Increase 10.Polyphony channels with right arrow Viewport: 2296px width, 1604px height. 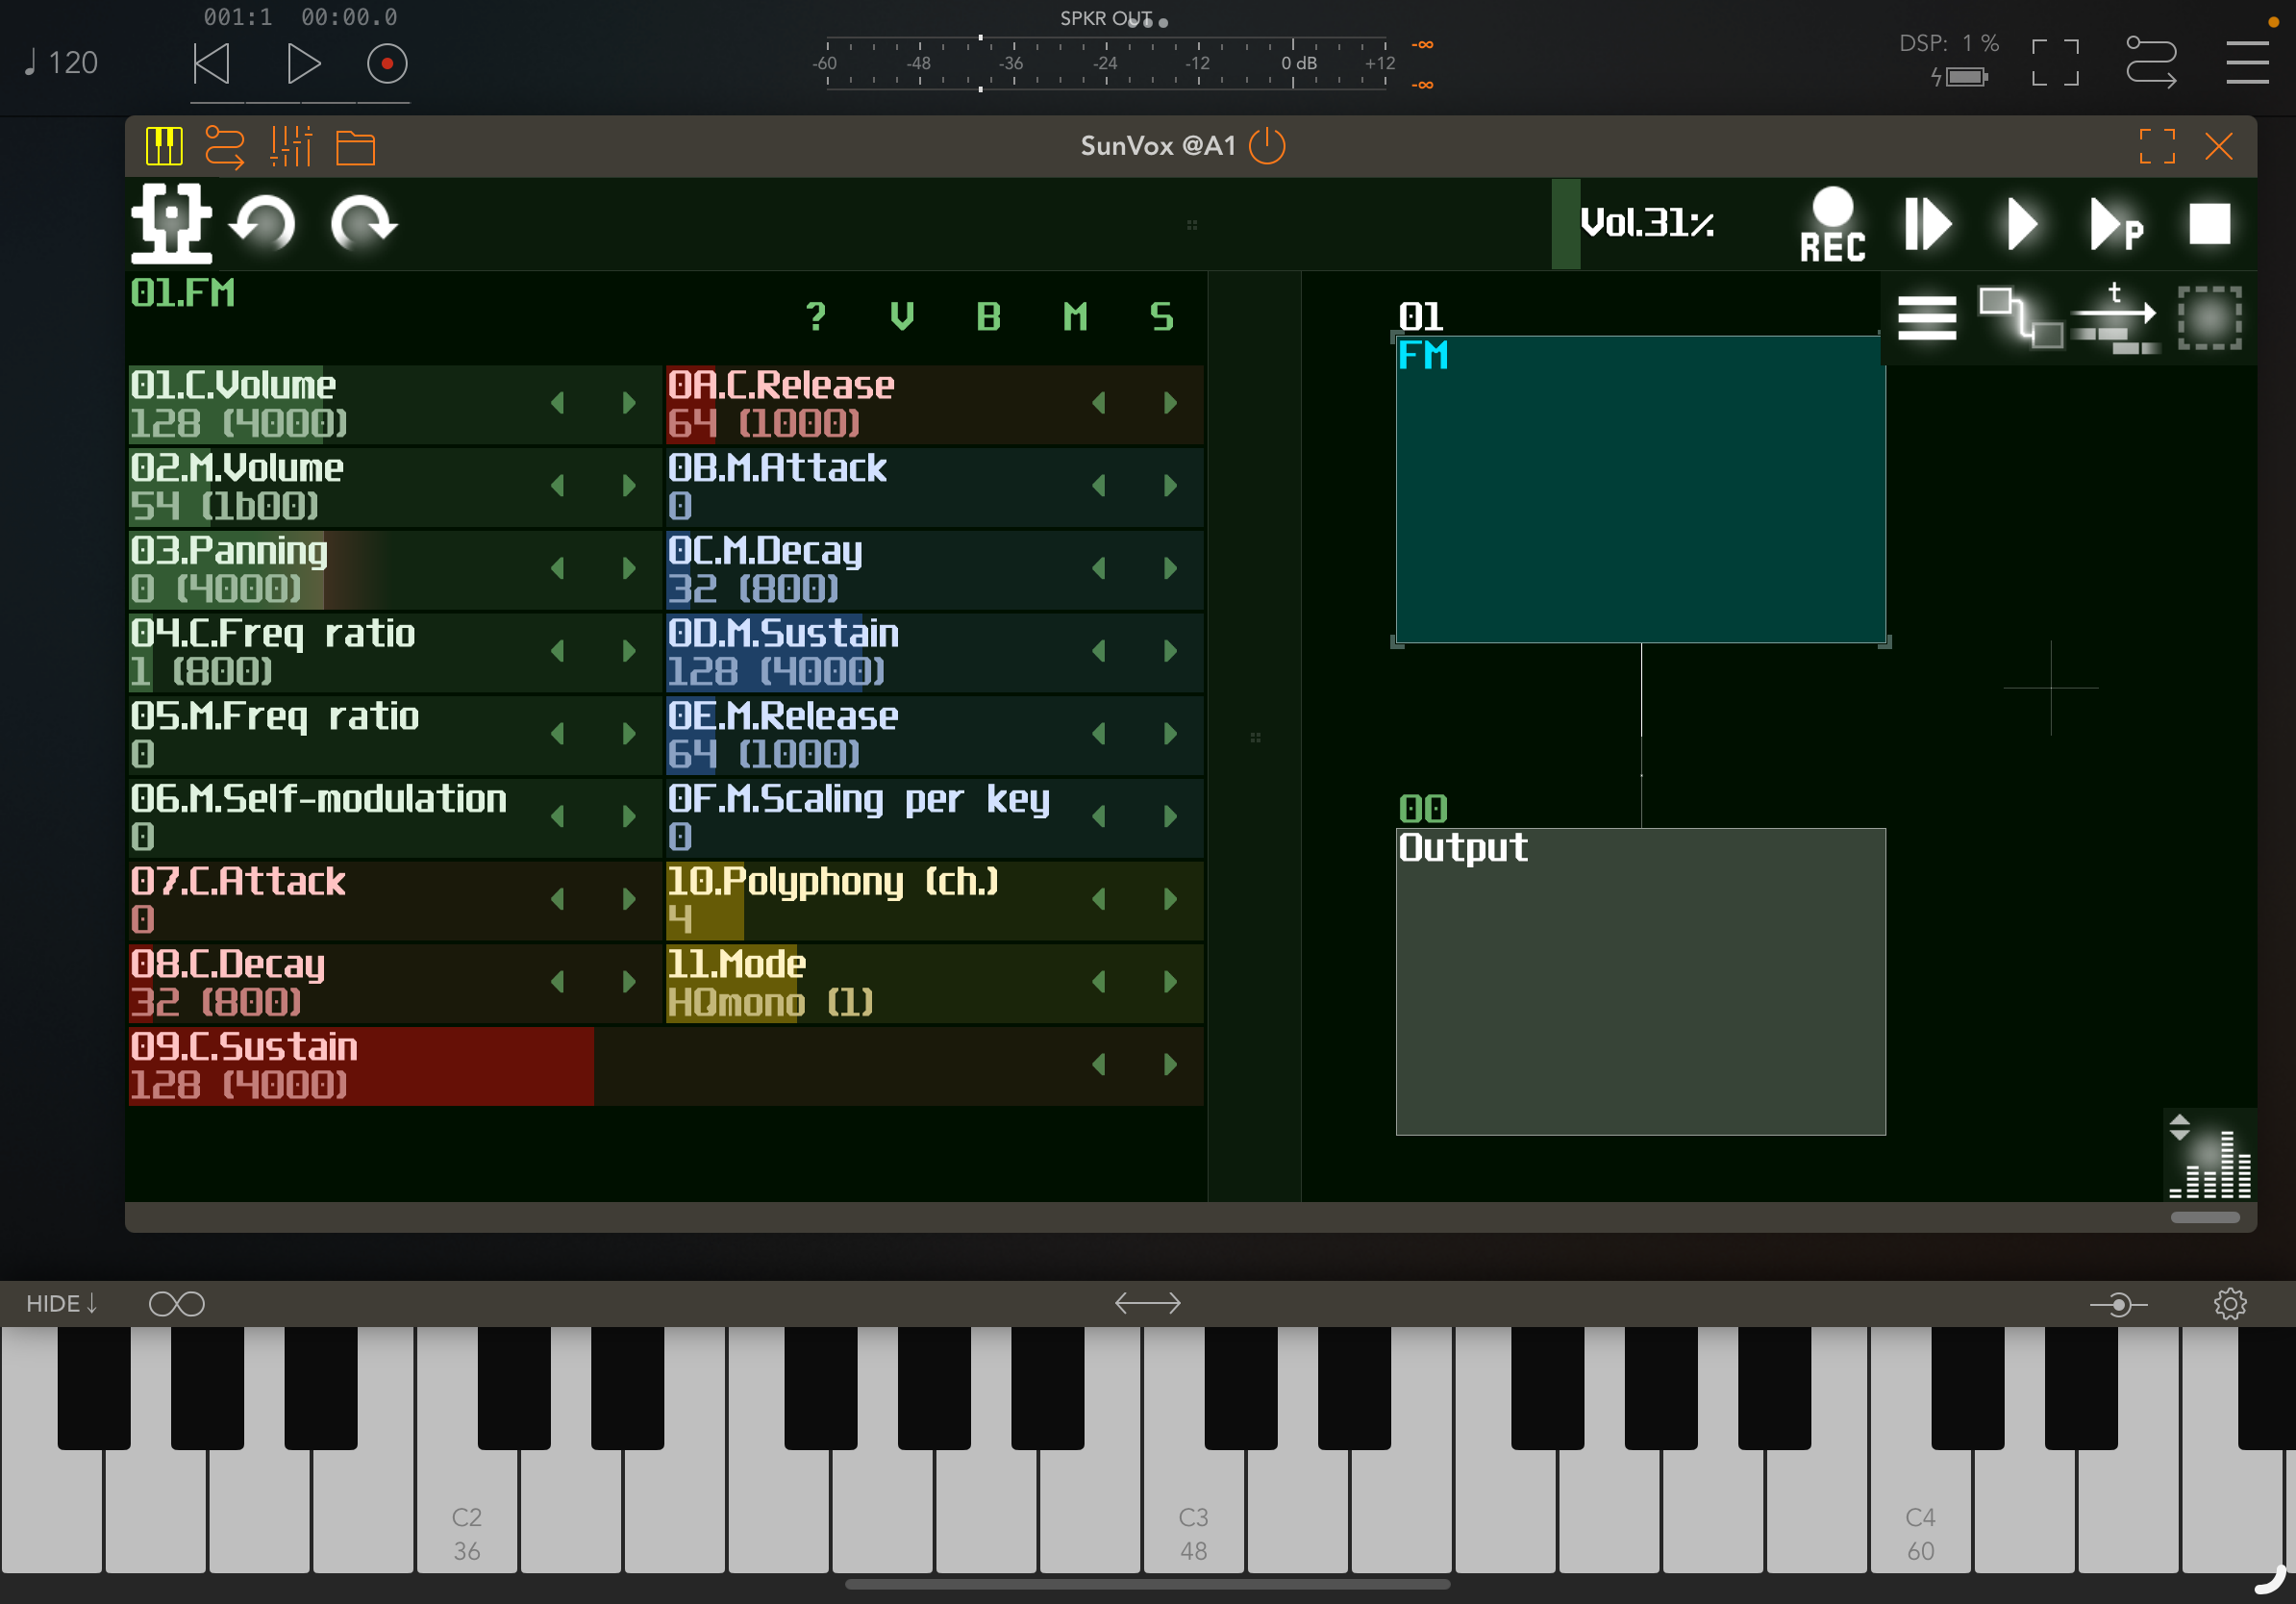[x=1170, y=899]
